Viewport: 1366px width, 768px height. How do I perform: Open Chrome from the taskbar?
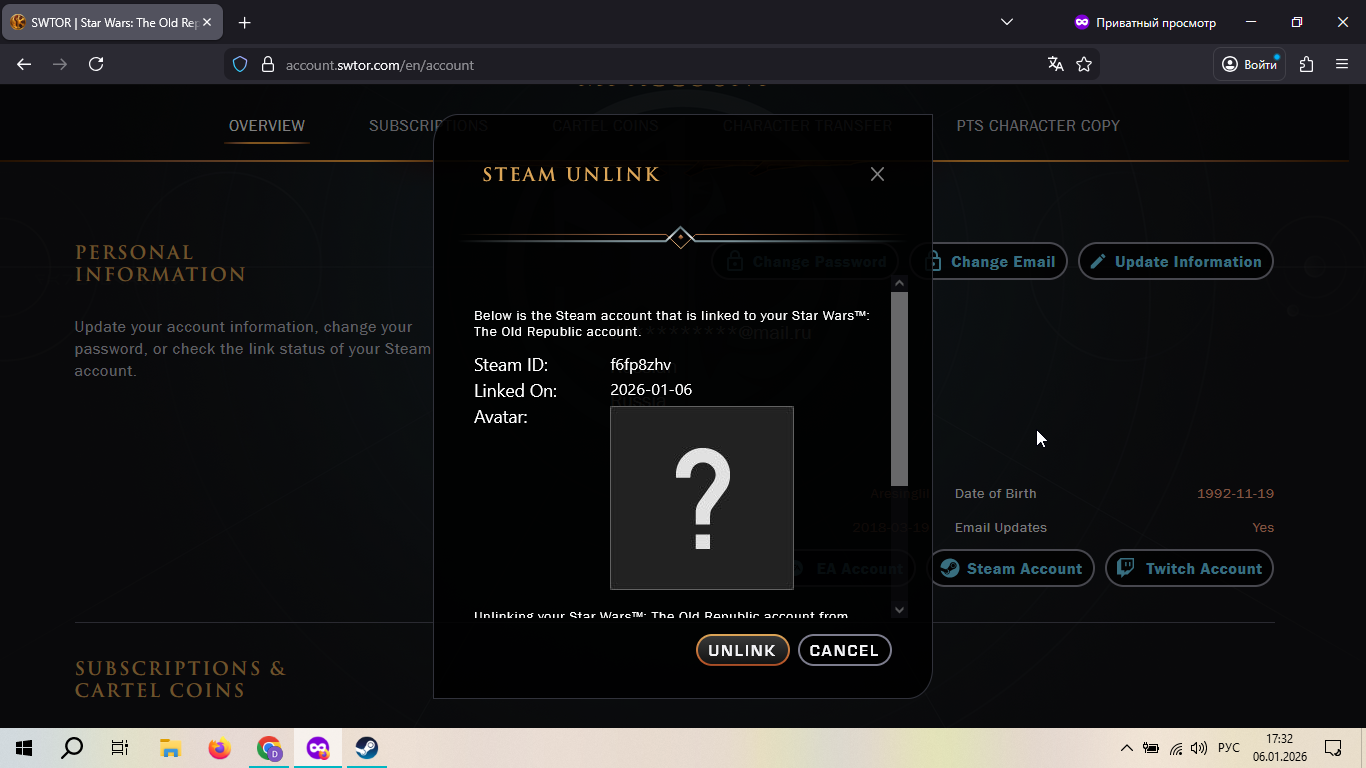click(x=269, y=748)
